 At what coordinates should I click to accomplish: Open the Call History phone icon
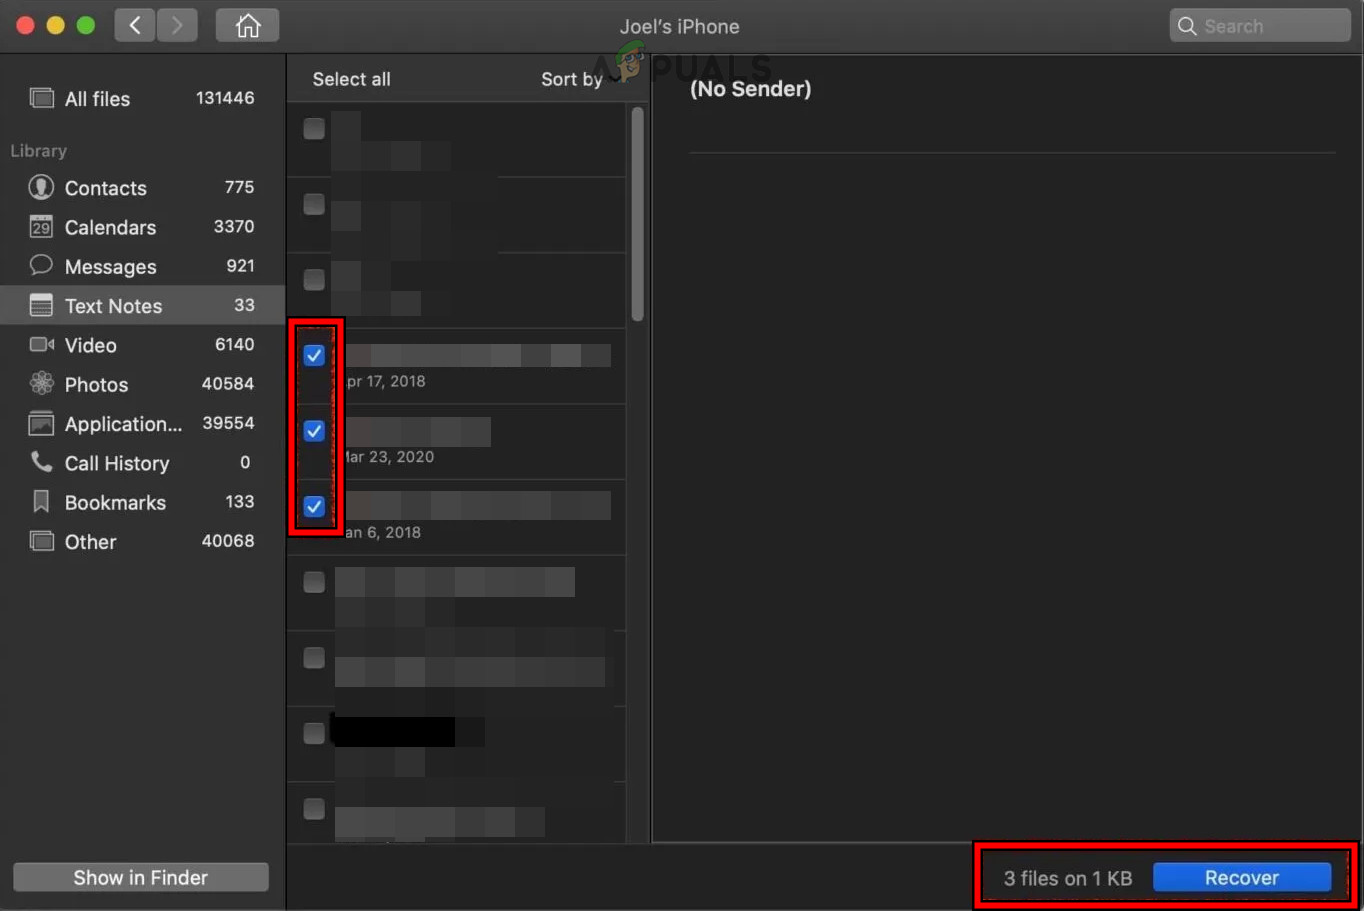[41, 462]
